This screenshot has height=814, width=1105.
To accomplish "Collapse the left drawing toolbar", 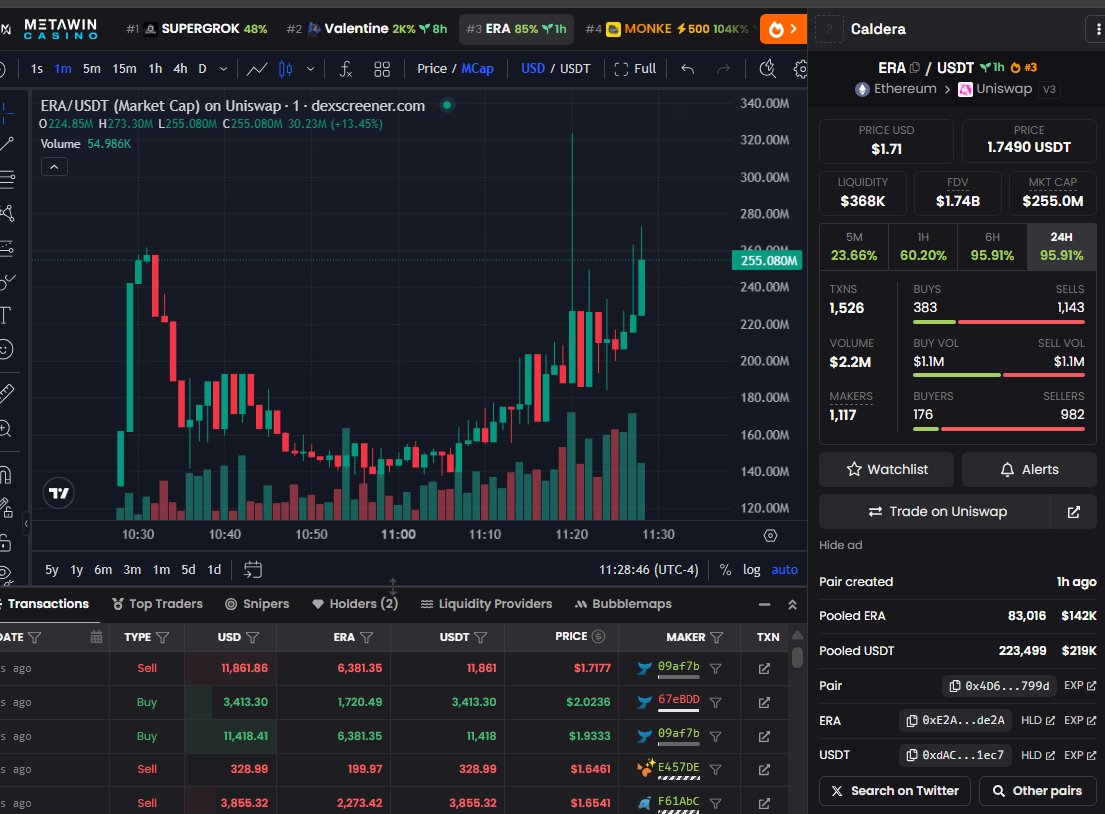I will click(26, 524).
